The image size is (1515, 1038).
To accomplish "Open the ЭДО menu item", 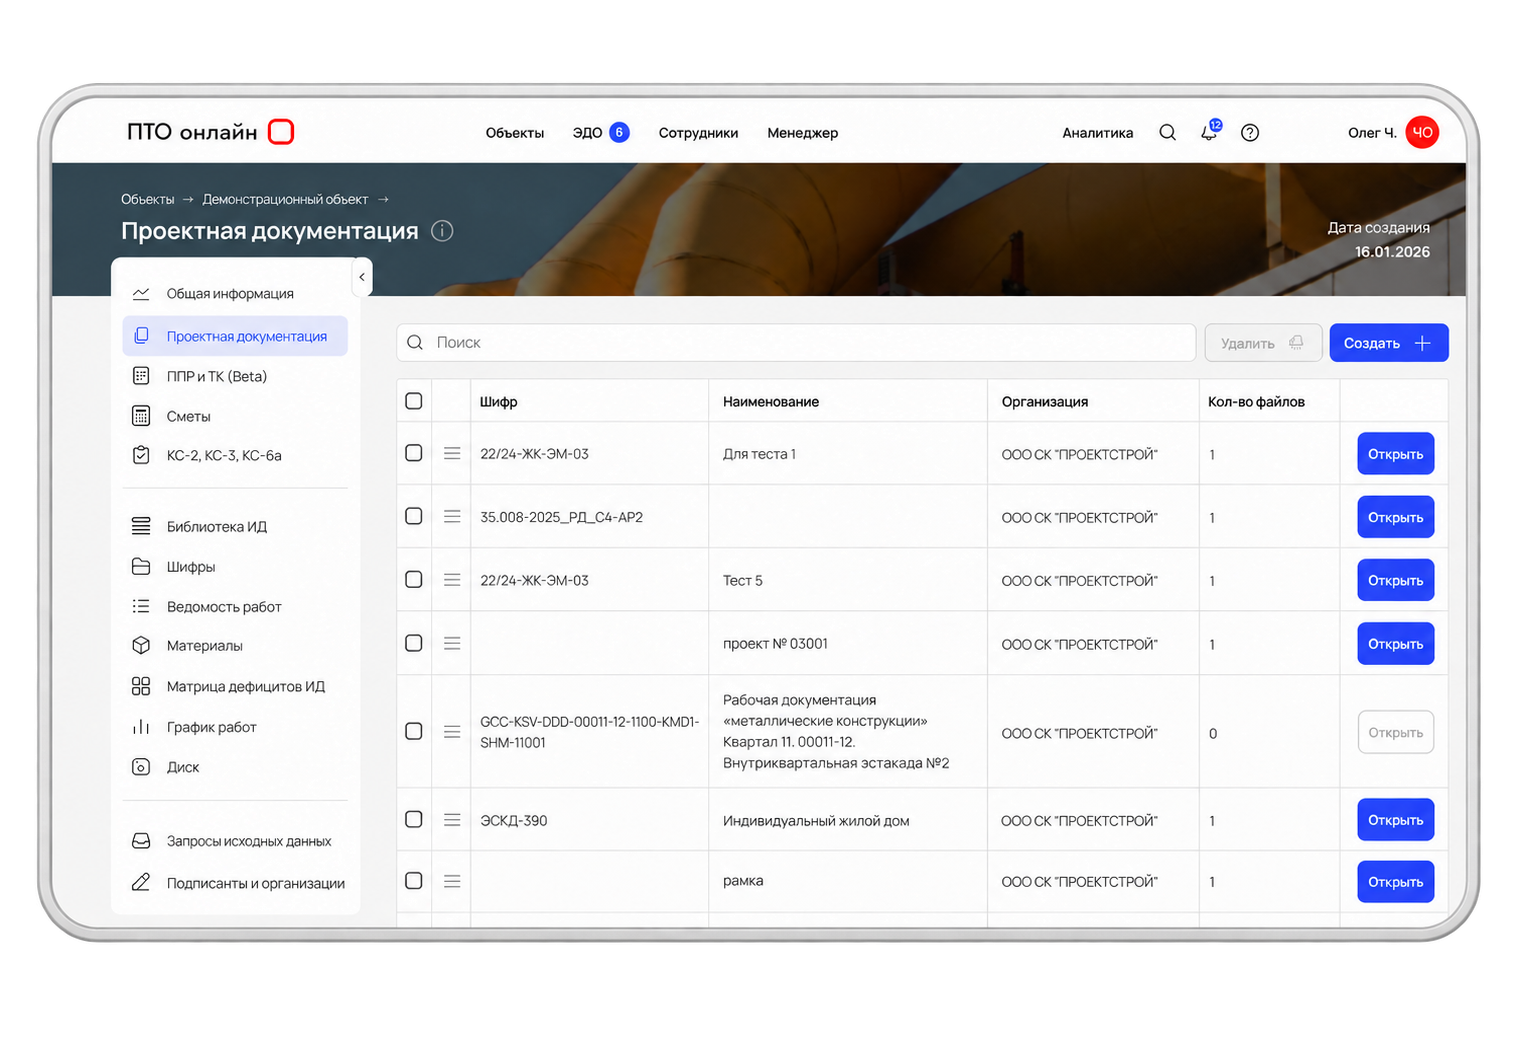I will click(x=600, y=132).
